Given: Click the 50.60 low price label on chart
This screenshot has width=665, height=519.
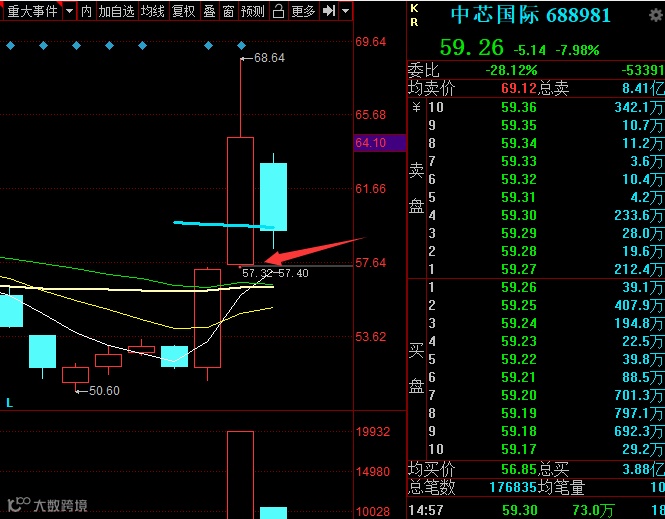Looking at the screenshot, I should tap(104, 391).
